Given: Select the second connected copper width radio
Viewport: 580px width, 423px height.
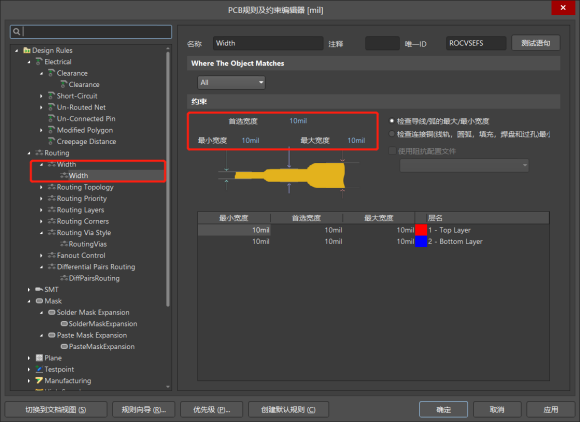Looking at the screenshot, I should (x=392, y=134).
